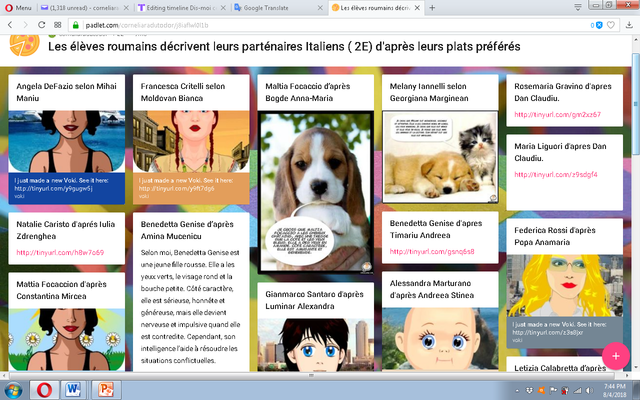Click the Selon moi Benedetta Genise description text
This screenshot has height=400, width=640.
pyautogui.click(x=191, y=307)
